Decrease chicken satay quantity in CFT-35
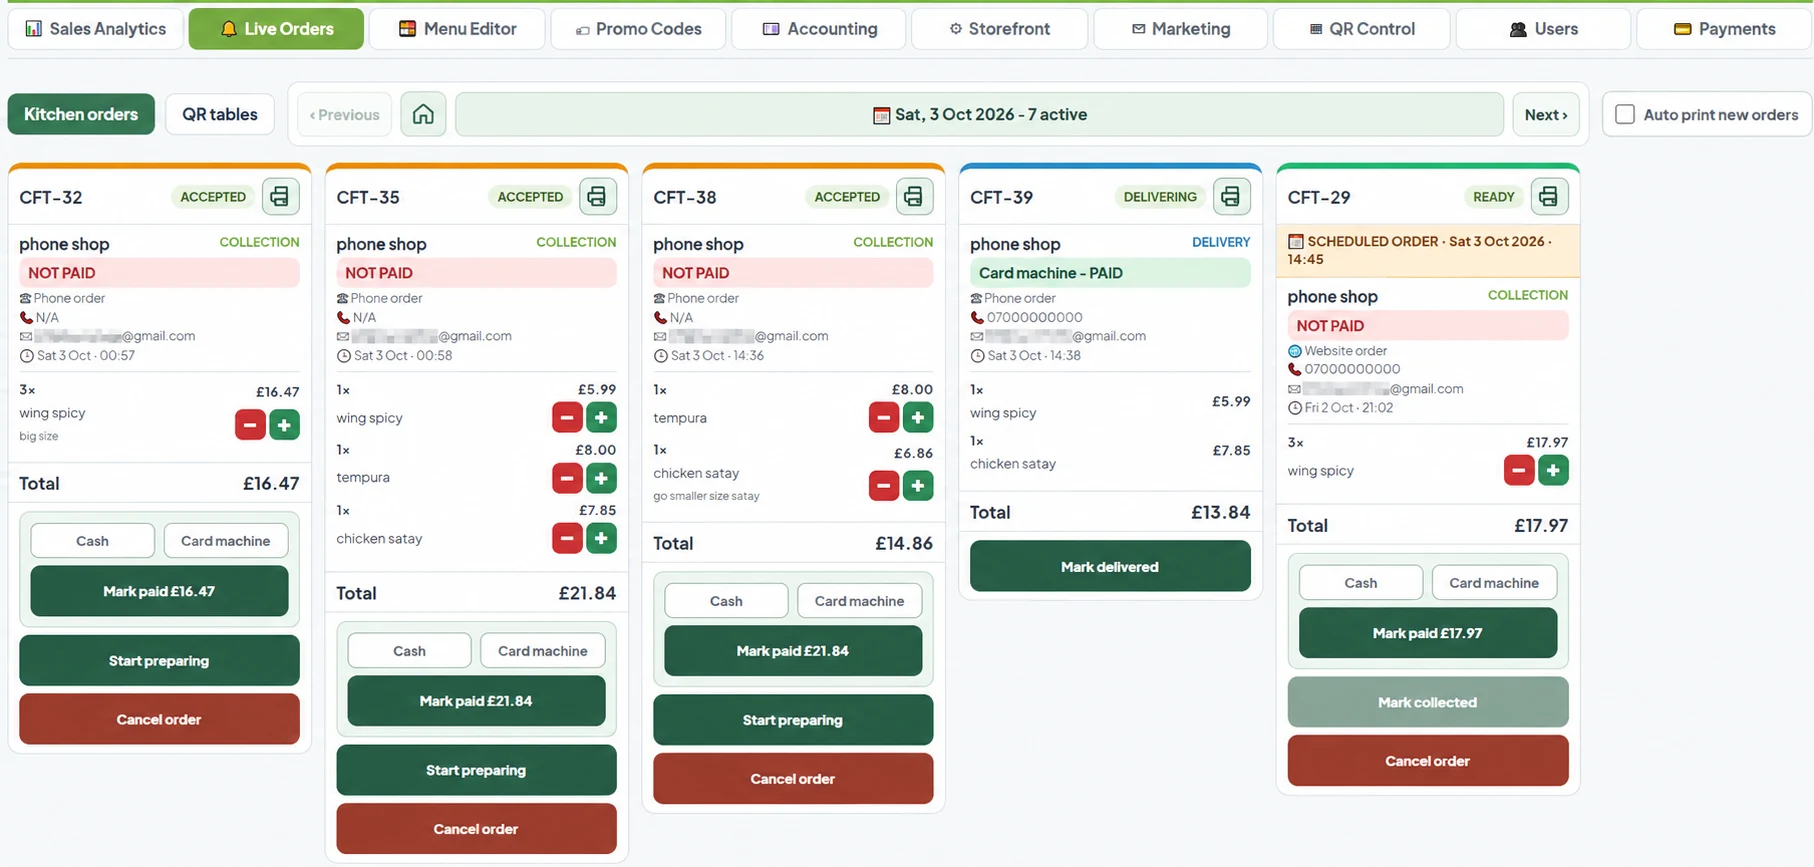This screenshot has height=867, width=1814. 567,538
